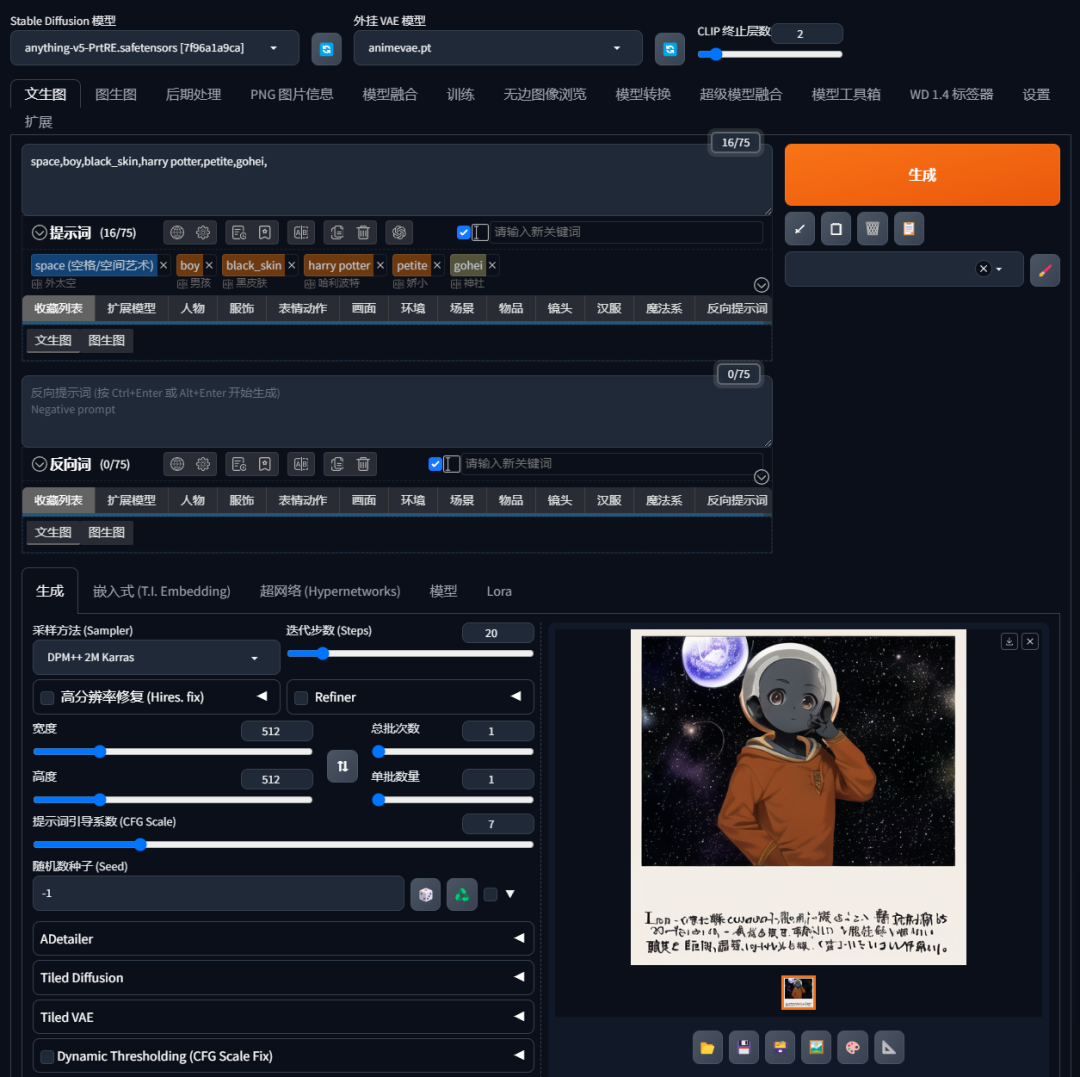Refresh the 外挂 VAE 模型 list
The image size is (1080, 1077).
(670, 48)
